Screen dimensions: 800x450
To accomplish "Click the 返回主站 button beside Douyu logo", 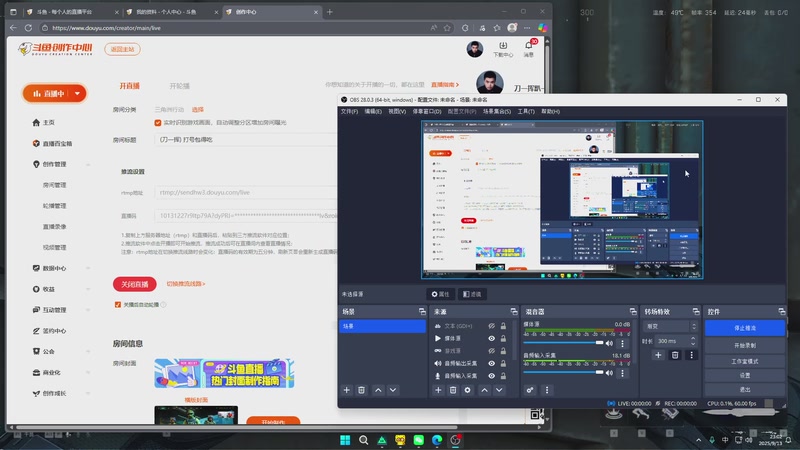I will [x=122, y=49].
